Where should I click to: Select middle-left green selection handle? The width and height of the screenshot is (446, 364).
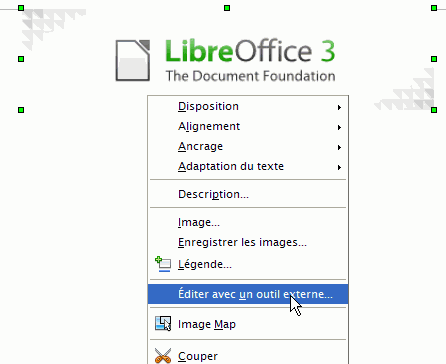tap(21, 59)
